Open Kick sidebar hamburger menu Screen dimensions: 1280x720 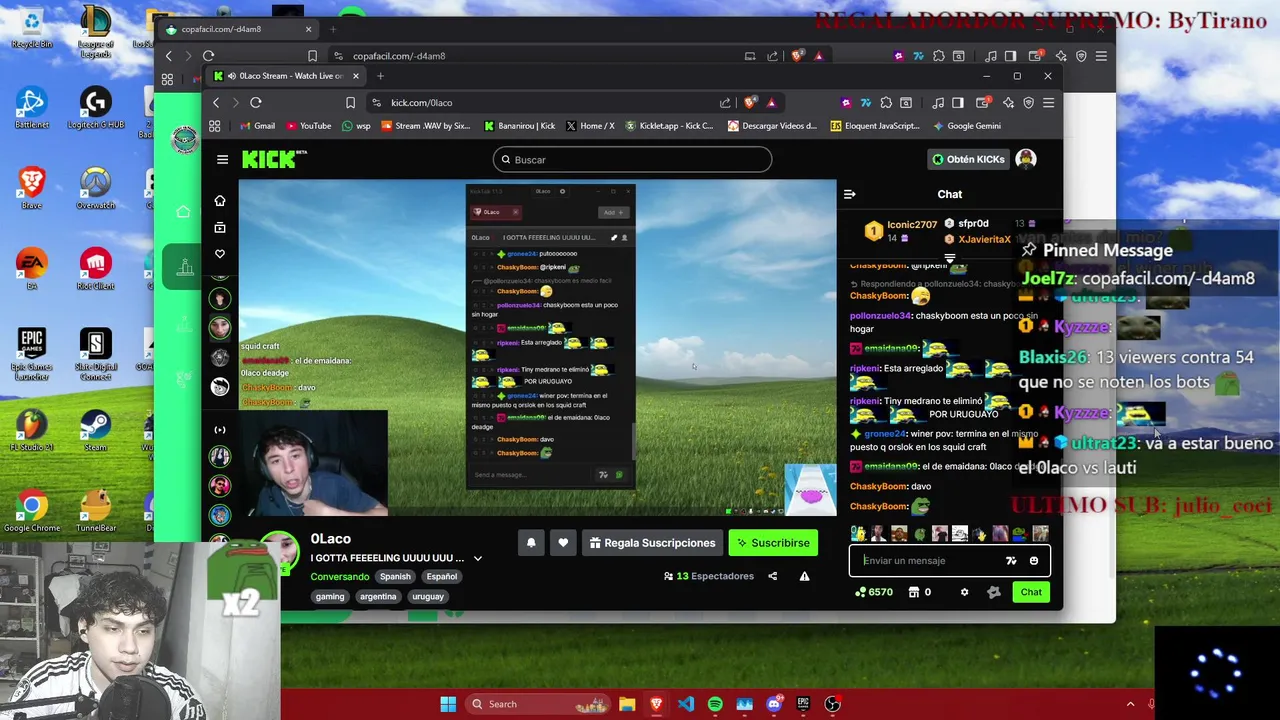(222, 160)
